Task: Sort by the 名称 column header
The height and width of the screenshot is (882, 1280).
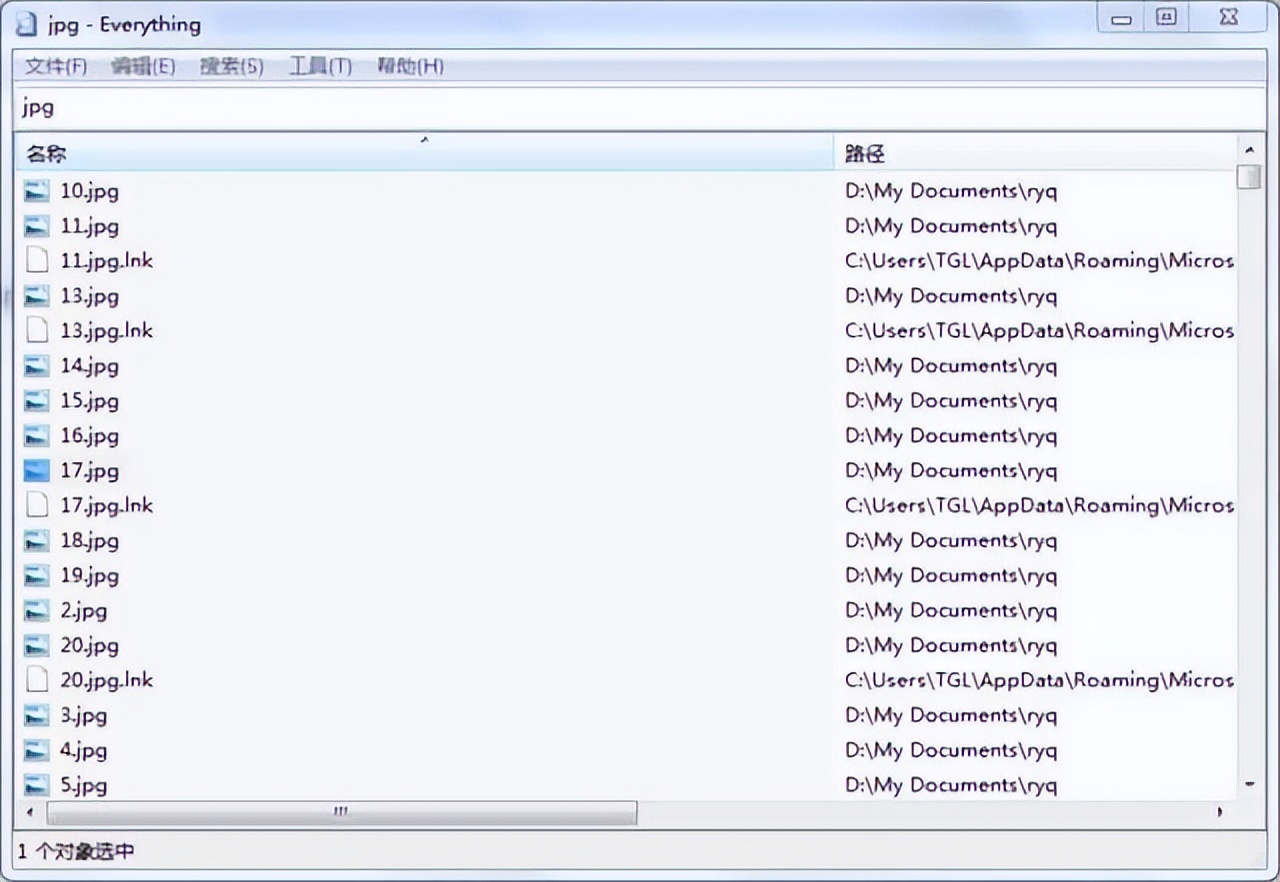Action: [425, 153]
